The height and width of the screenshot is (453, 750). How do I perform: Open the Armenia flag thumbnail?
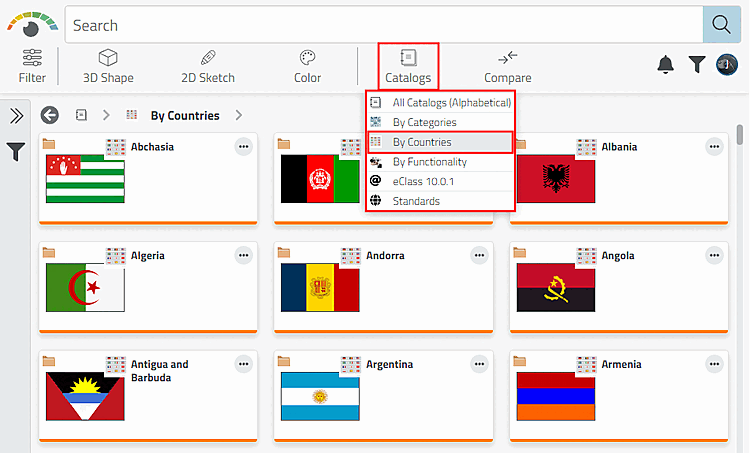pyautogui.click(x=556, y=396)
